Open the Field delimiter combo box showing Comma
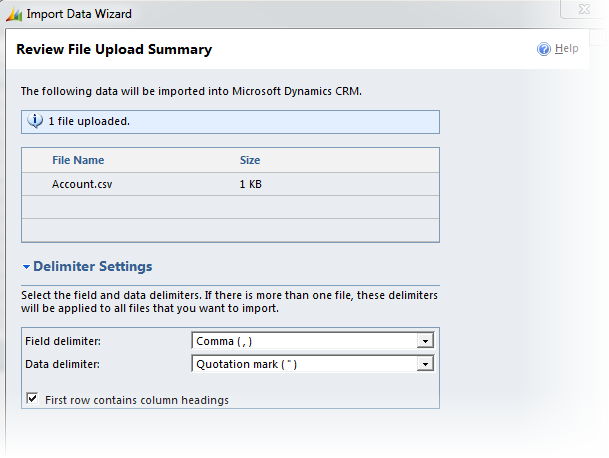The image size is (609, 458). pyautogui.click(x=304, y=341)
